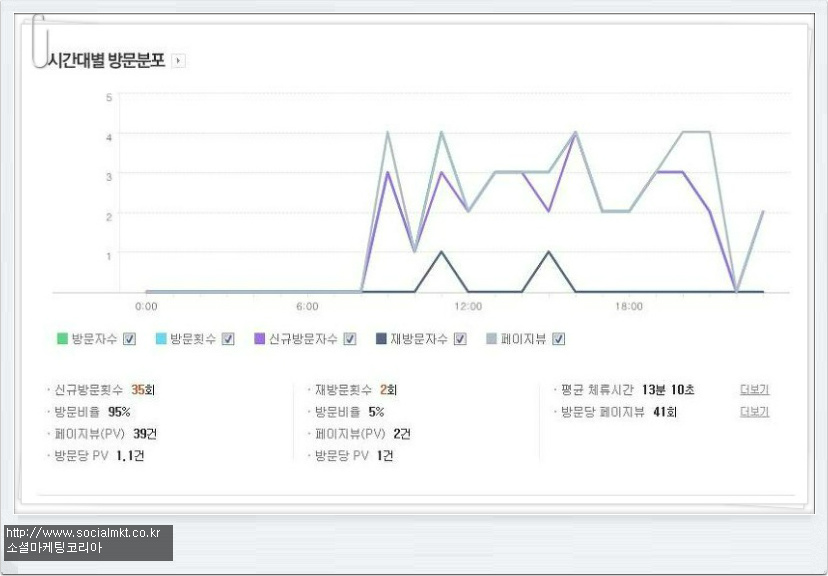Screen dimensions: 828x576
Task: Click the 방문횟수 legend label
Action: [x=193, y=339]
